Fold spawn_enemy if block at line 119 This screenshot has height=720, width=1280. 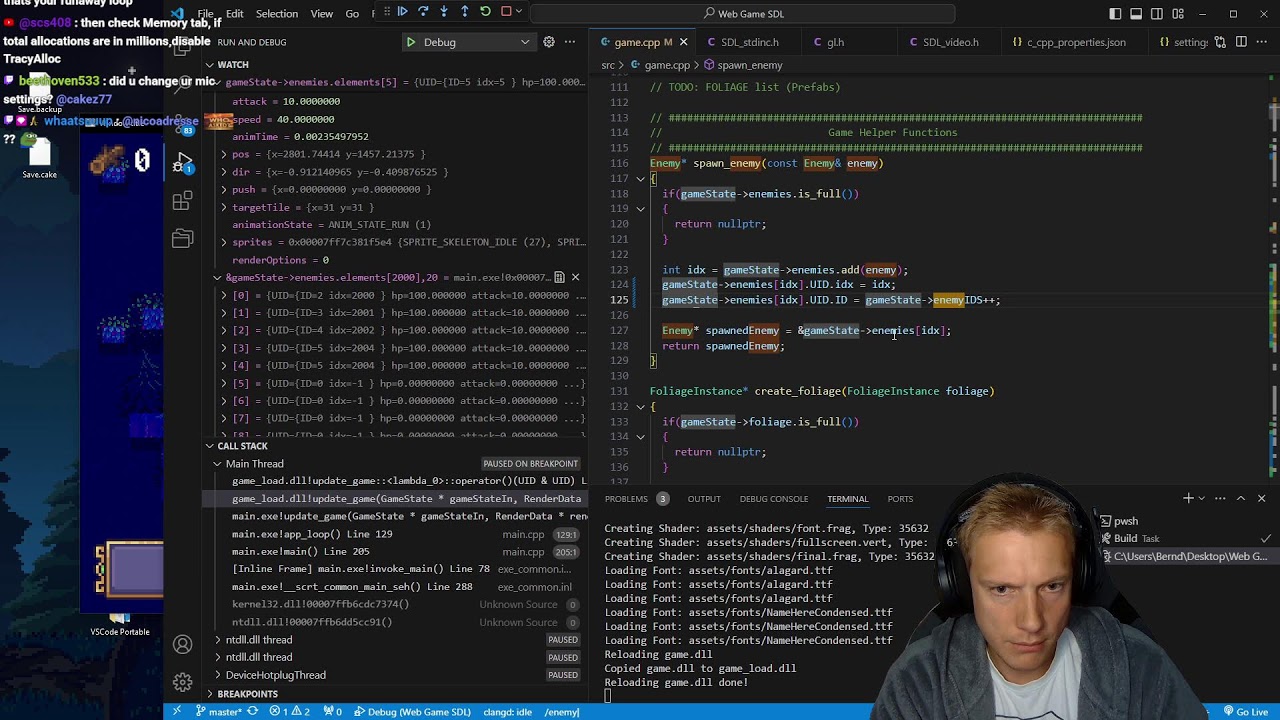coord(640,209)
